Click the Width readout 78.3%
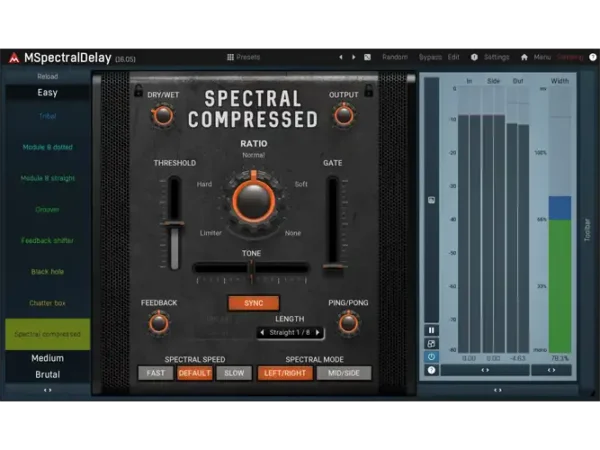The height and width of the screenshot is (450, 600). pos(560,359)
